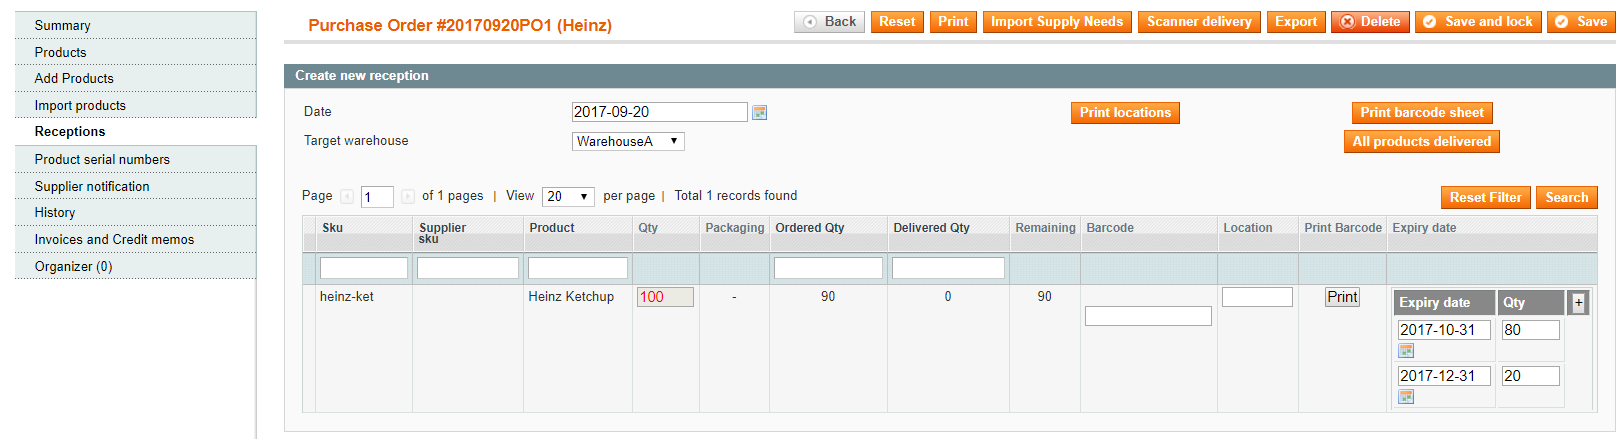Open the Organizer (0) tab
Image resolution: width=1622 pixels, height=439 pixels.
tap(136, 266)
